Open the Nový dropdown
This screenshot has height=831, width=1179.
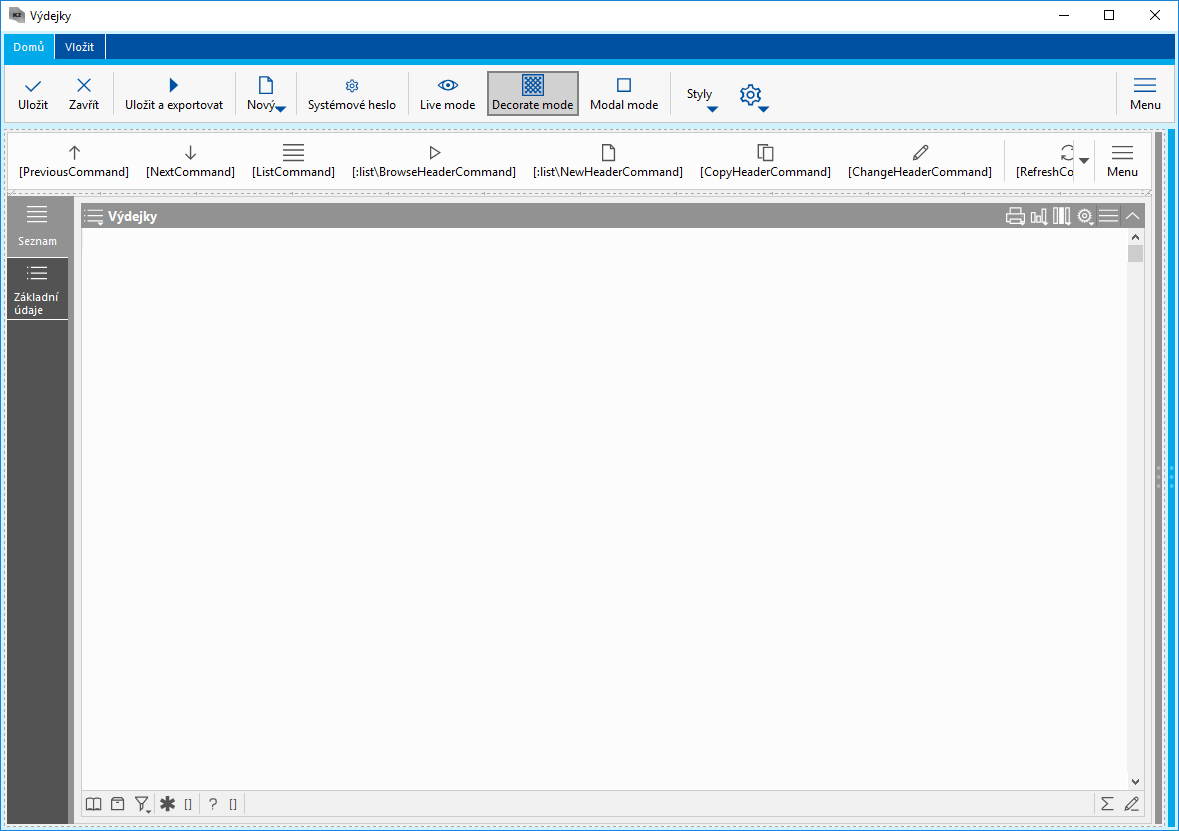click(x=265, y=94)
